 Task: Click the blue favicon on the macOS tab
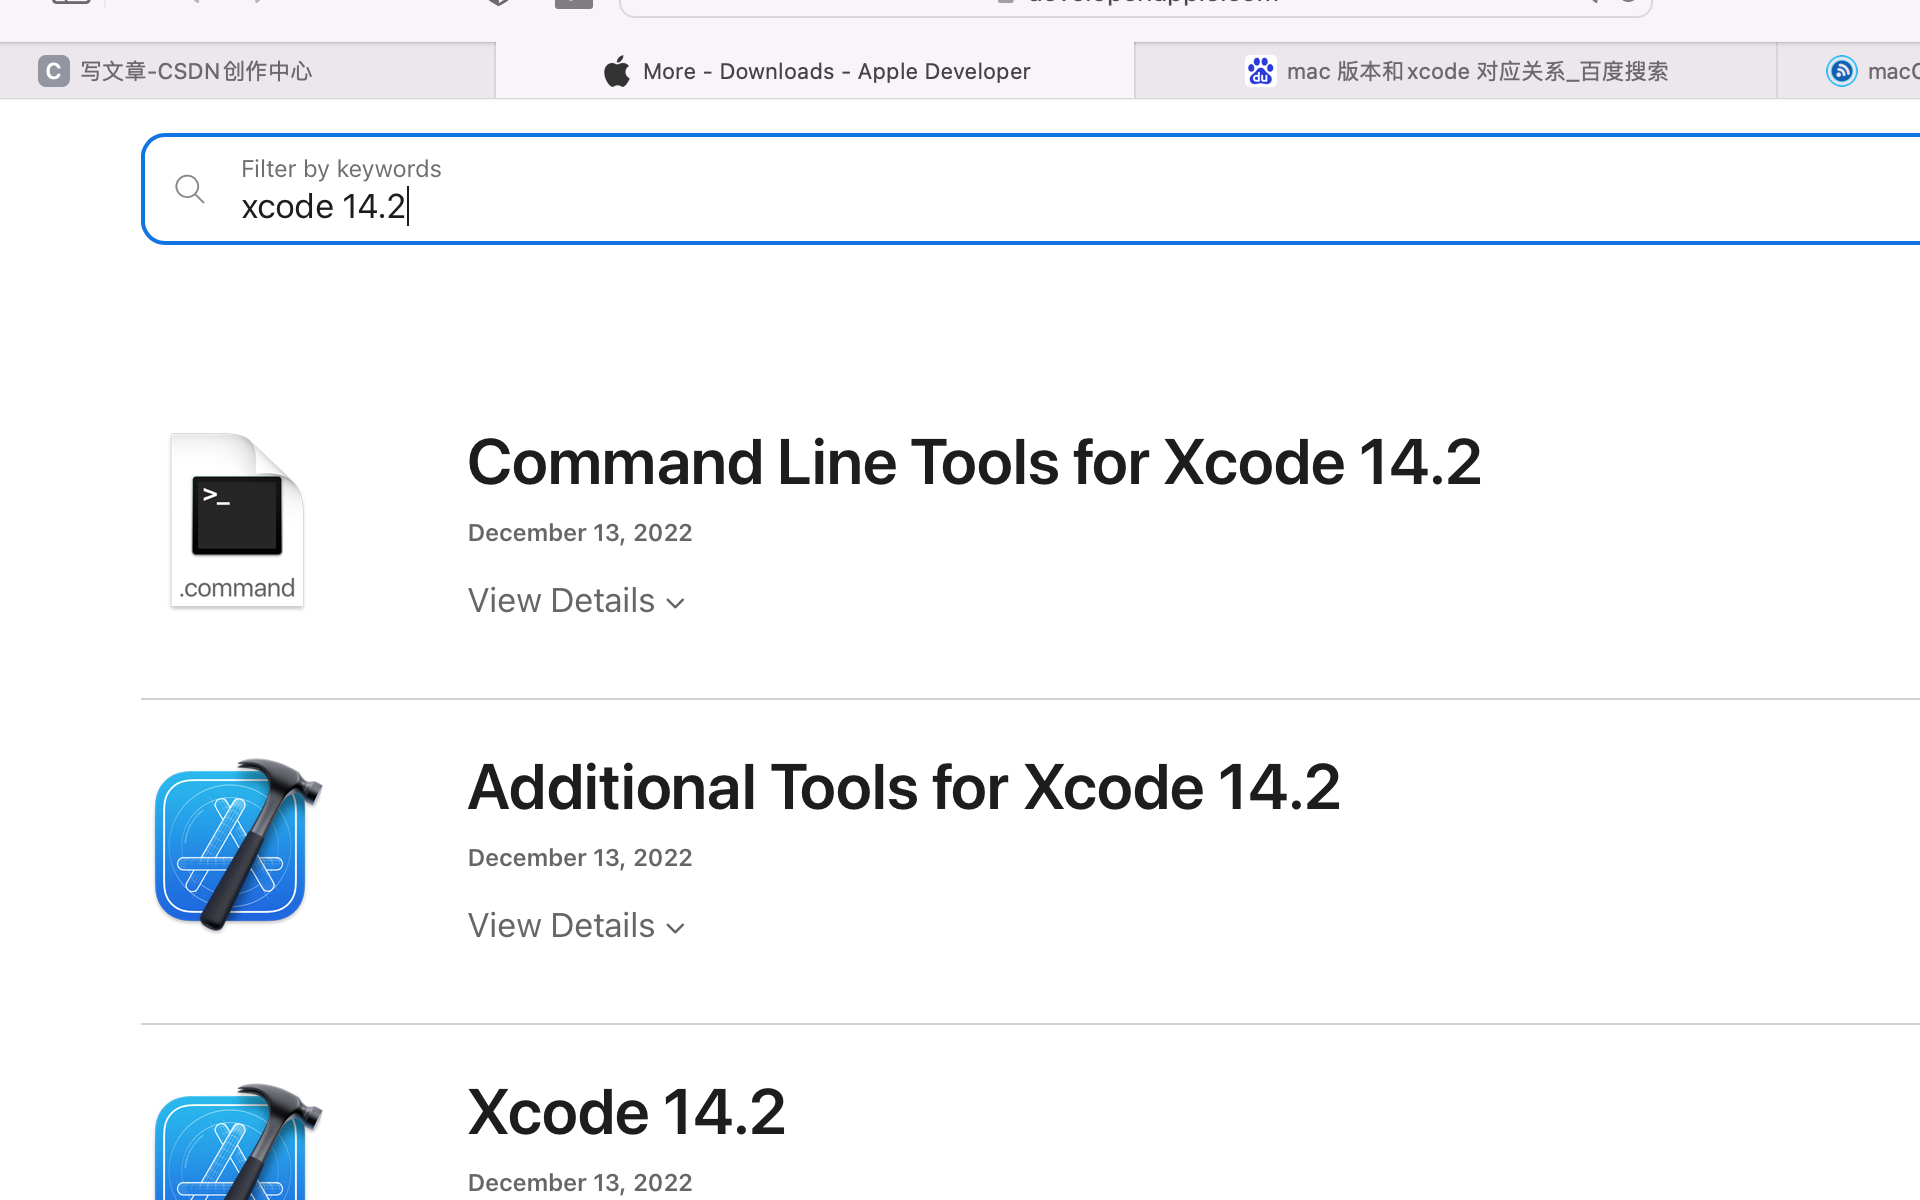[x=1841, y=71]
